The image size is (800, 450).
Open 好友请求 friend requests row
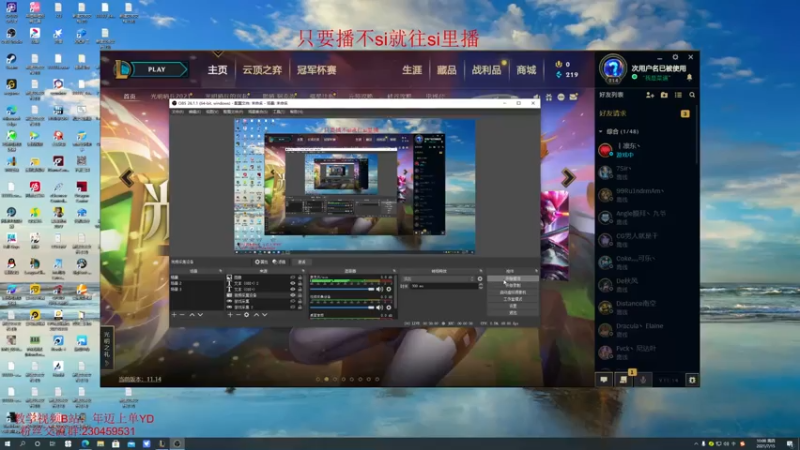click(644, 113)
